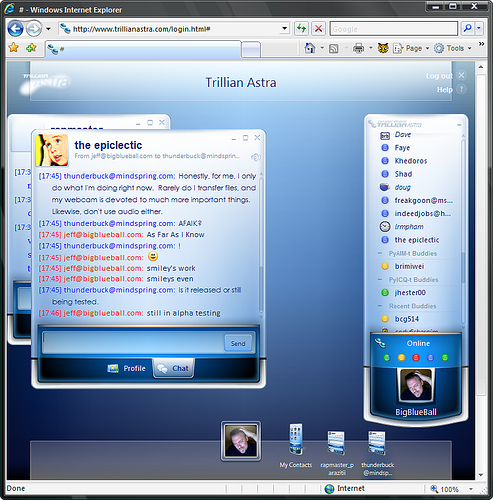Collapse the PyAIM-t Buddies group
493x500 pixels.
(x=380, y=253)
